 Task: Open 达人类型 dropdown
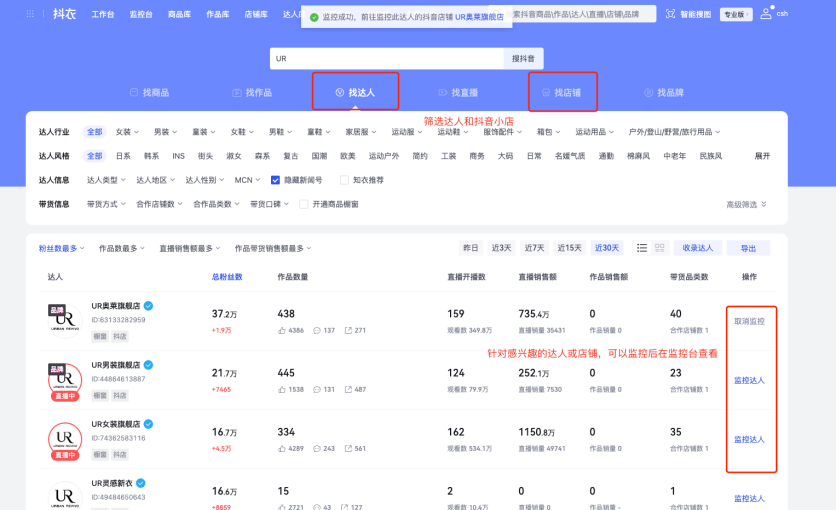106,180
